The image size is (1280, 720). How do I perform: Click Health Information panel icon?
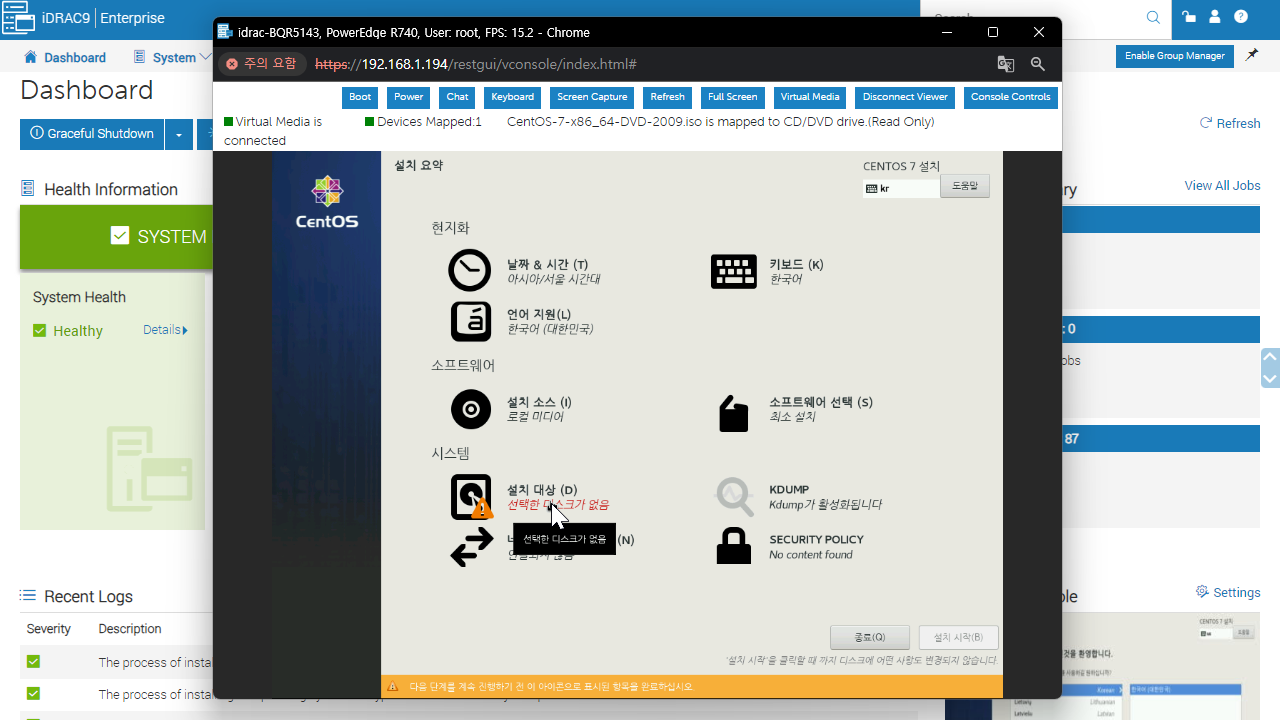(28, 189)
